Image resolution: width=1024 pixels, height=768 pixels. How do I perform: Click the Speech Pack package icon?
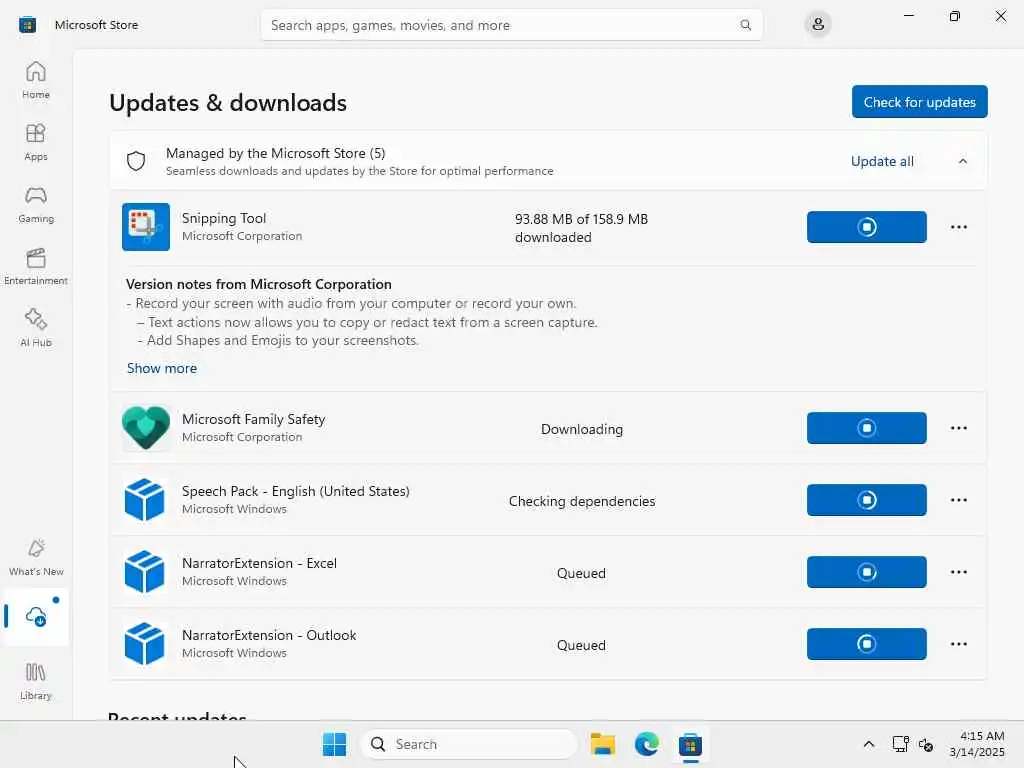pyautogui.click(x=145, y=500)
